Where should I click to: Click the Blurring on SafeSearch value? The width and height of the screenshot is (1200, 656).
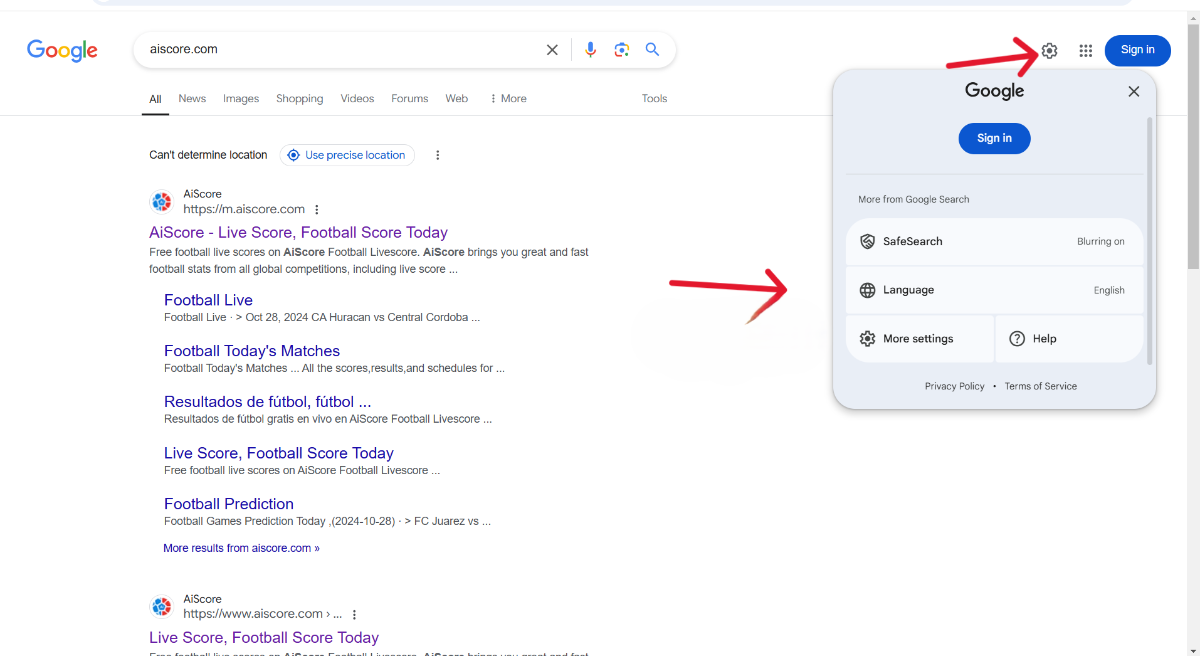pyautogui.click(x=1100, y=242)
